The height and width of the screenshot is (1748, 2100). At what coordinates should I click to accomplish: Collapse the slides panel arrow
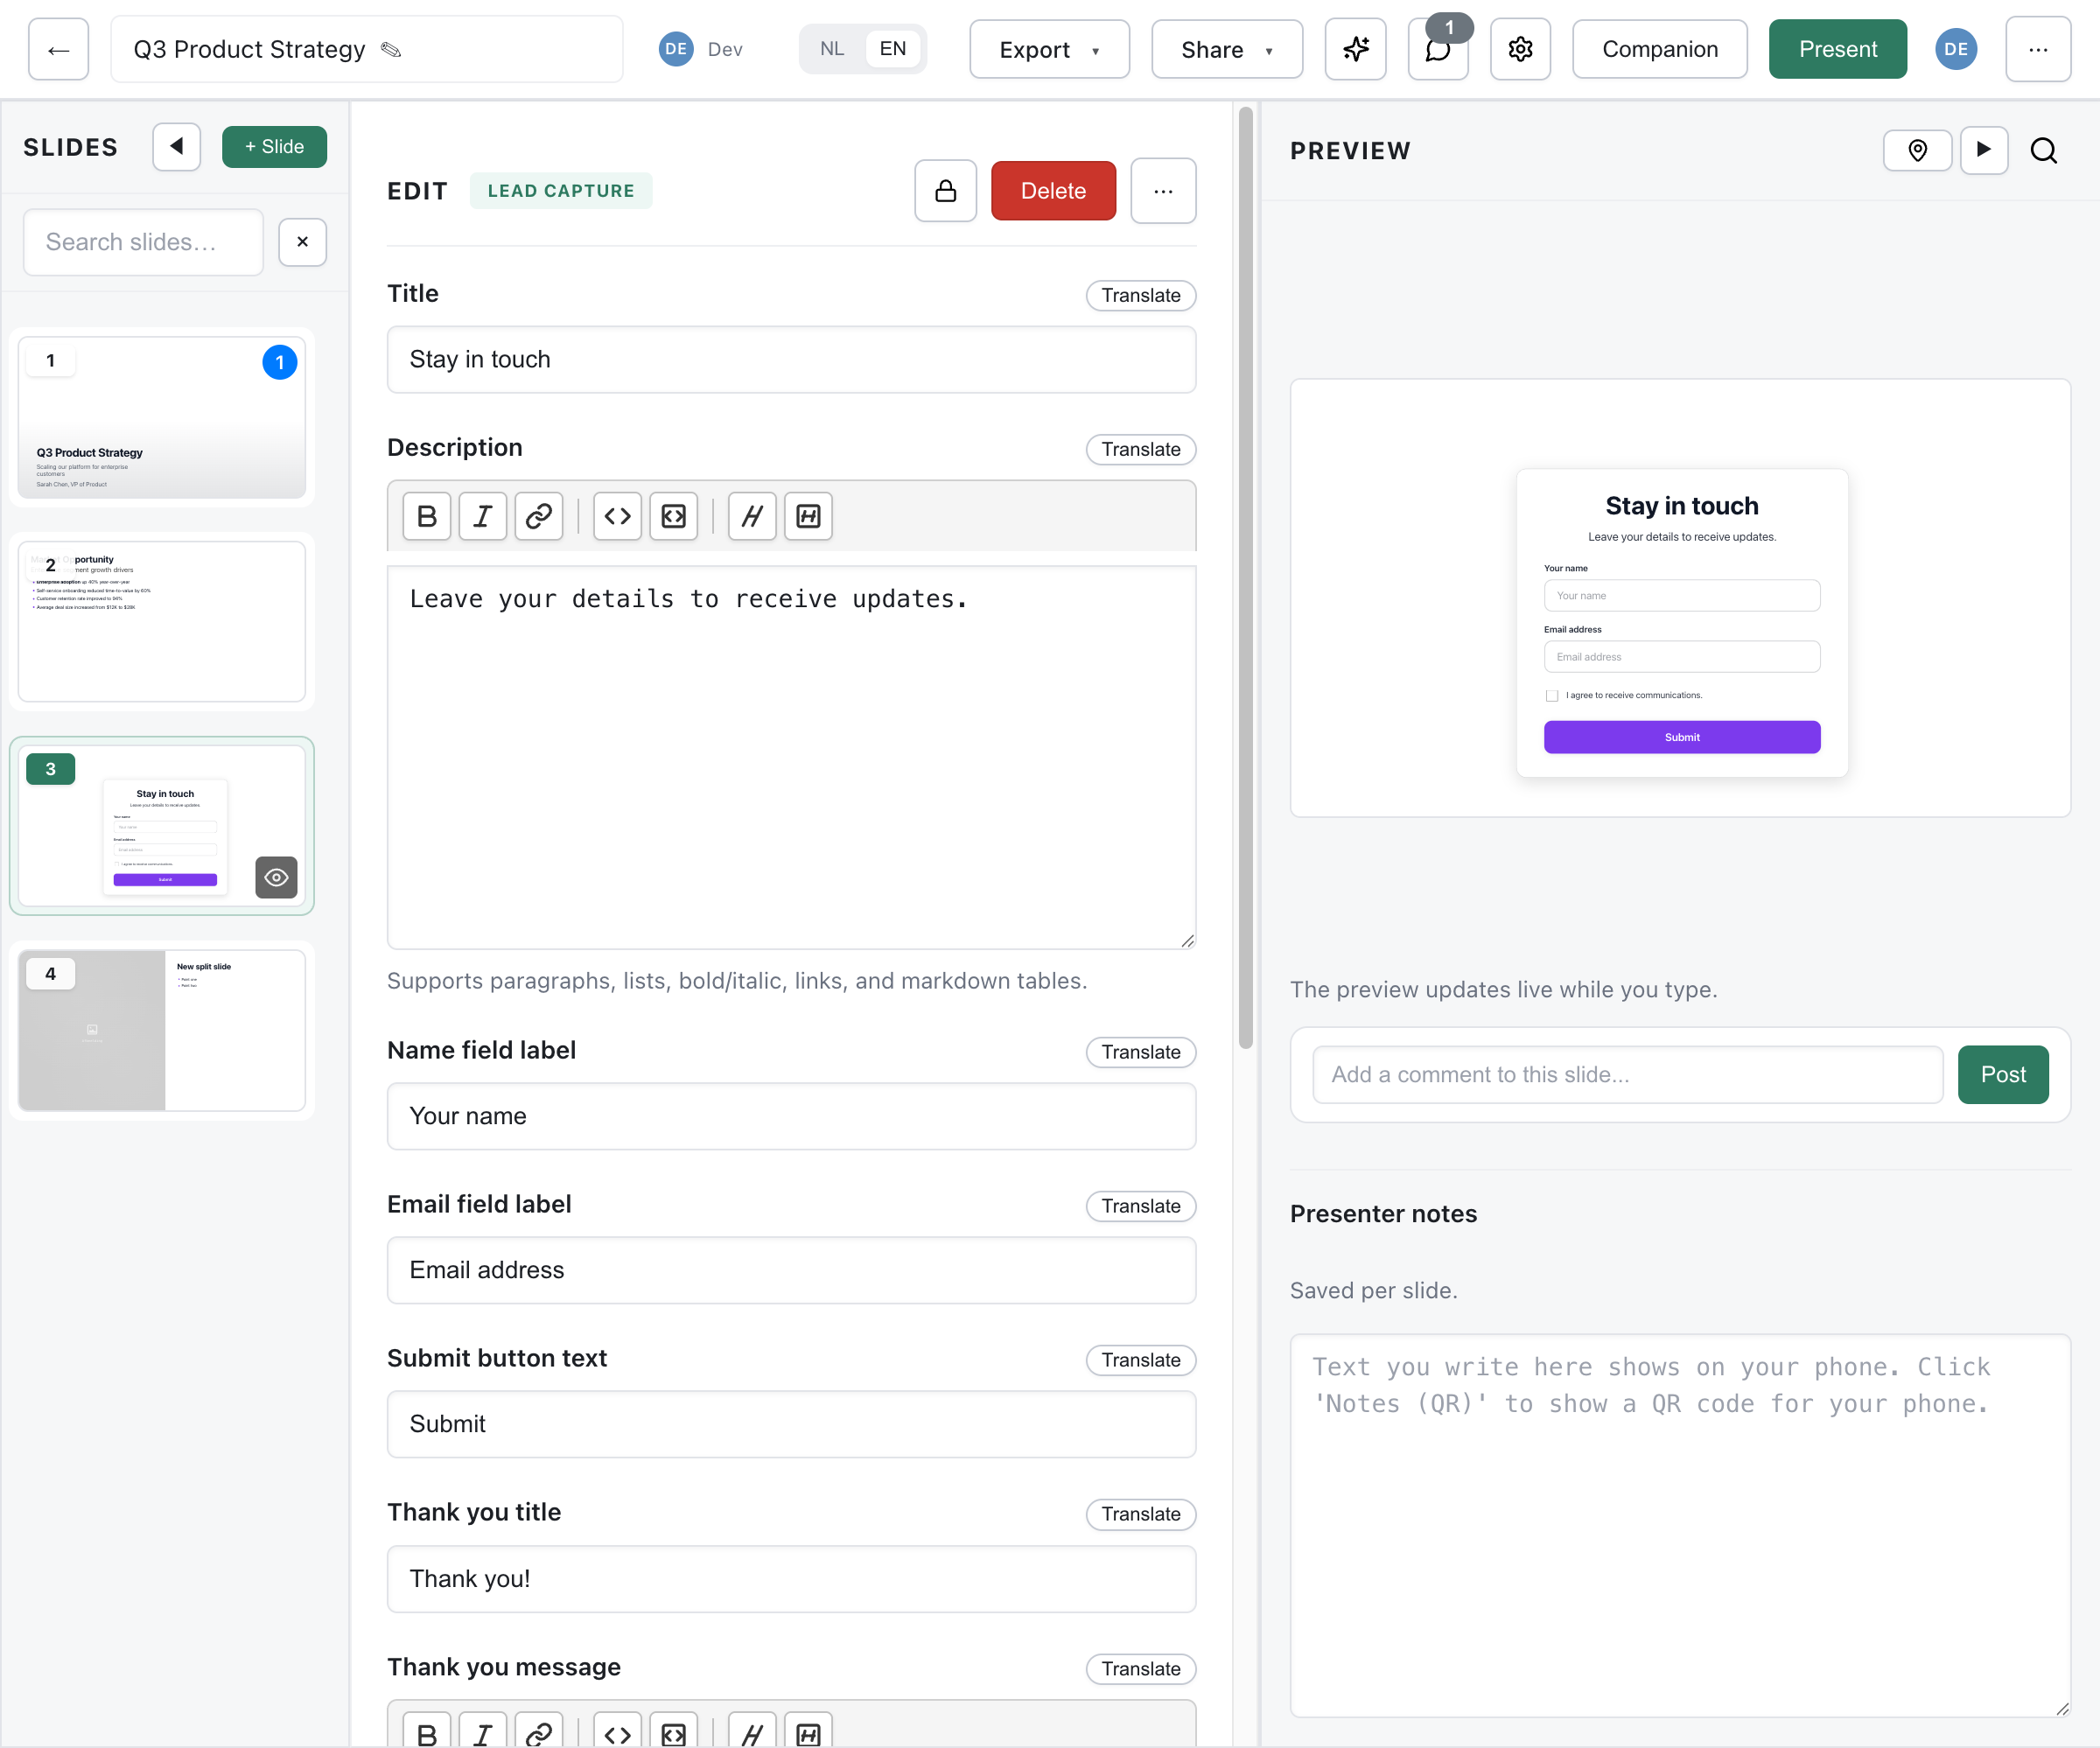[176, 147]
